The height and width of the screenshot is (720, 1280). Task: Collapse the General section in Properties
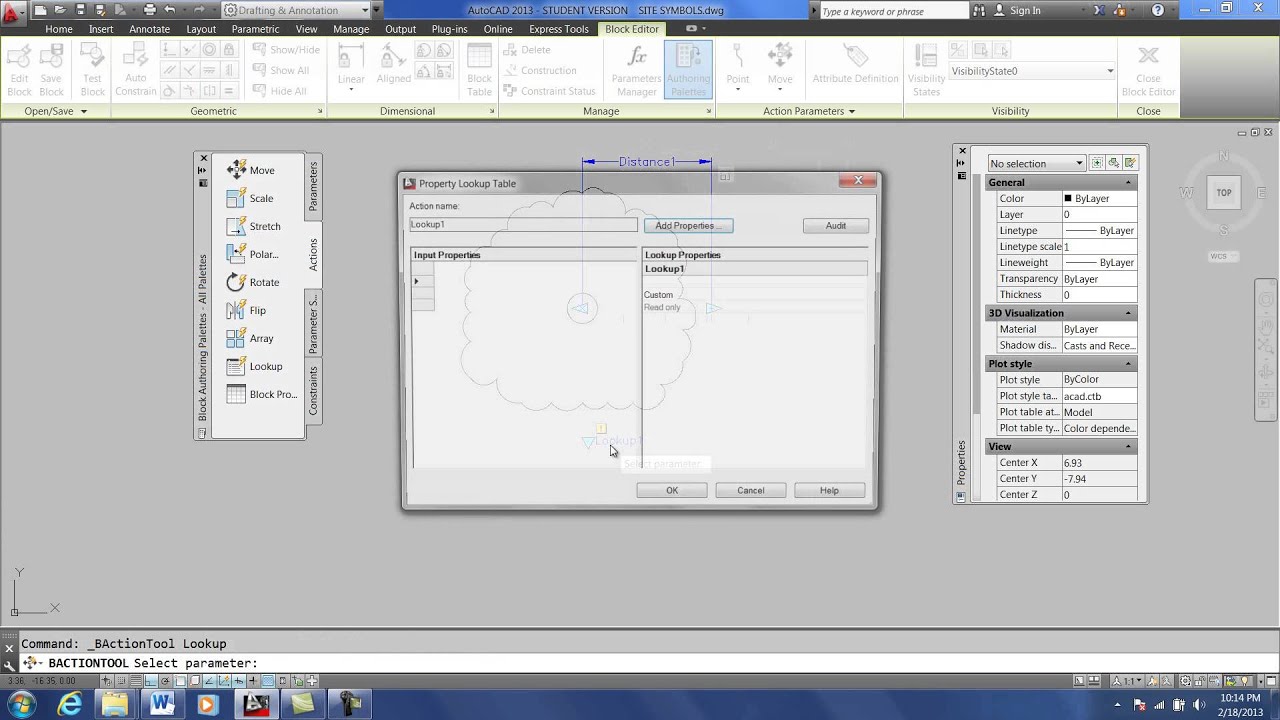coord(1129,182)
